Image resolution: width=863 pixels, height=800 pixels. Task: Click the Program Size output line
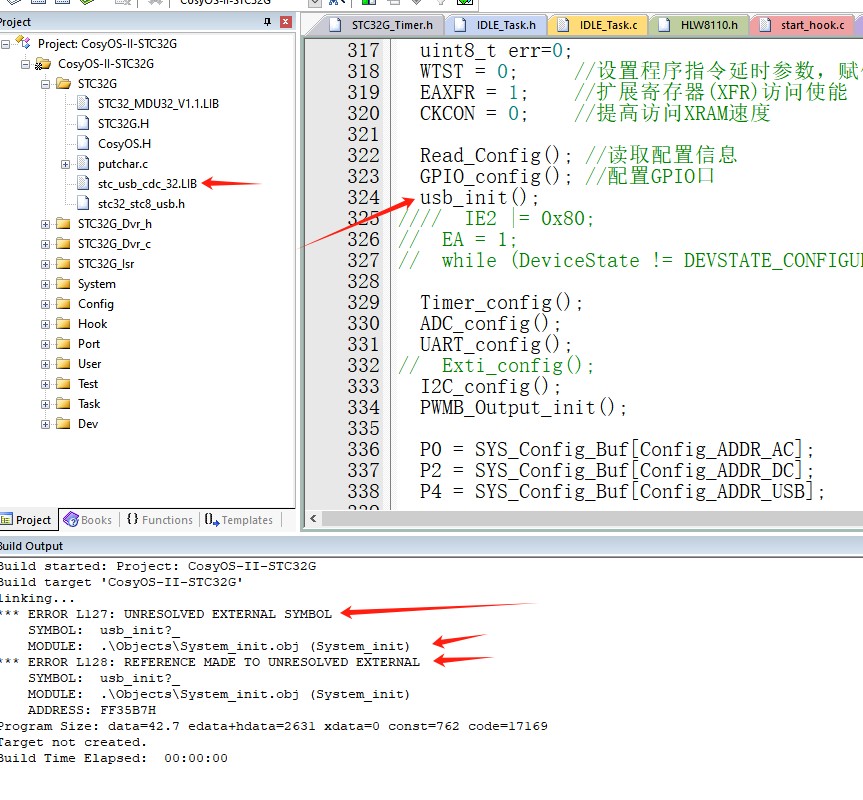pyautogui.click(x=273, y=726)
